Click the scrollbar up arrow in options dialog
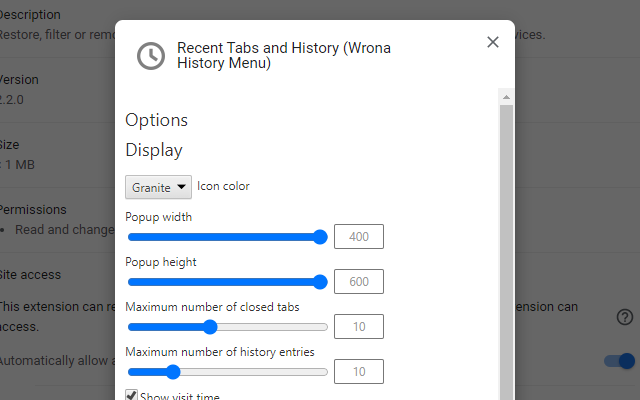640x400 pixels. point(506,97)
